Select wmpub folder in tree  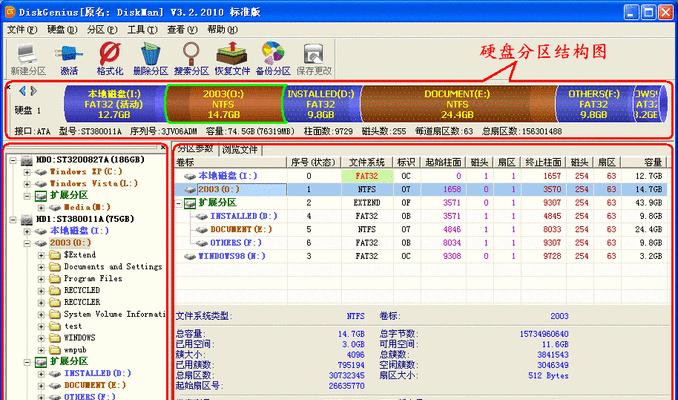[75, 349]
